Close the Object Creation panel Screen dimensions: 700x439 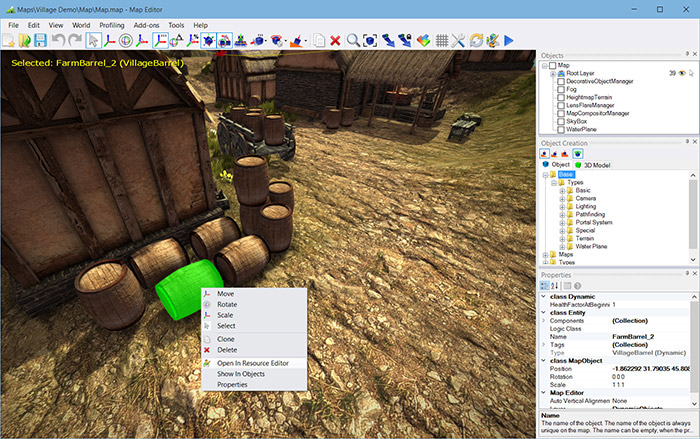pyautogui.click(x=695, y=142)
